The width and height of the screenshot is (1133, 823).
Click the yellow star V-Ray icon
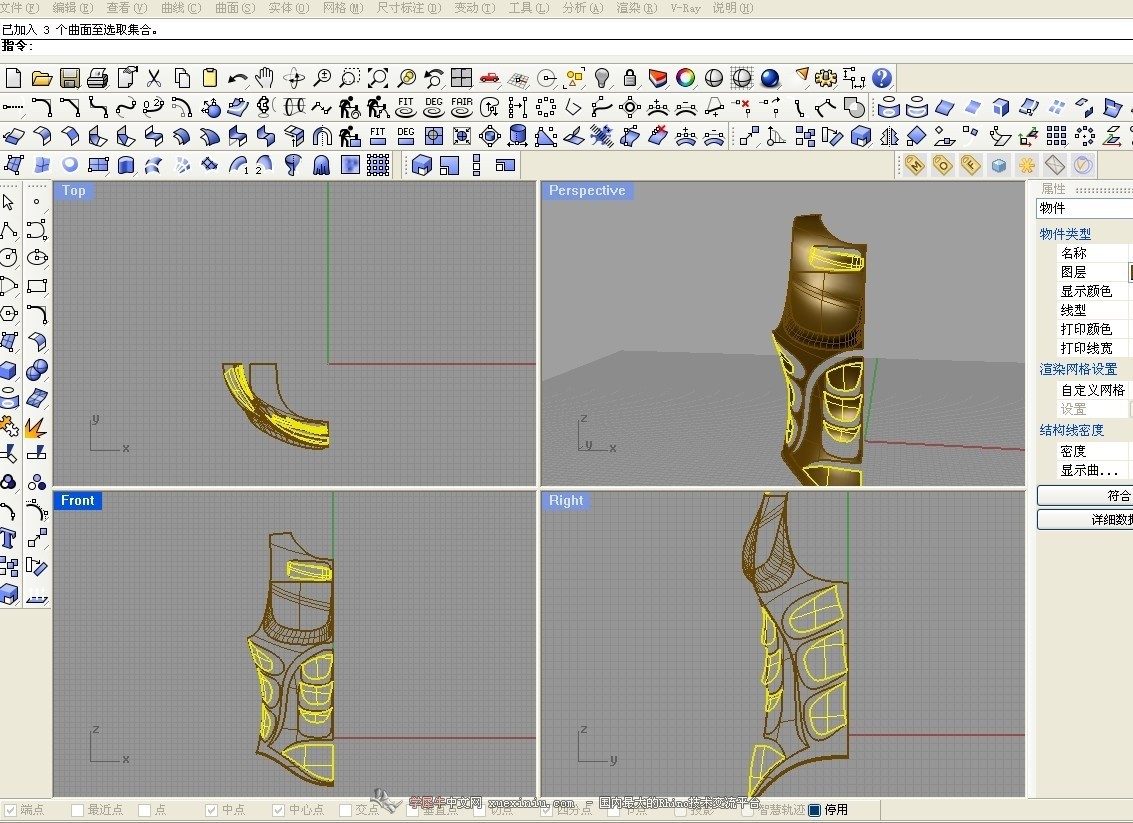pos(1027,165)
